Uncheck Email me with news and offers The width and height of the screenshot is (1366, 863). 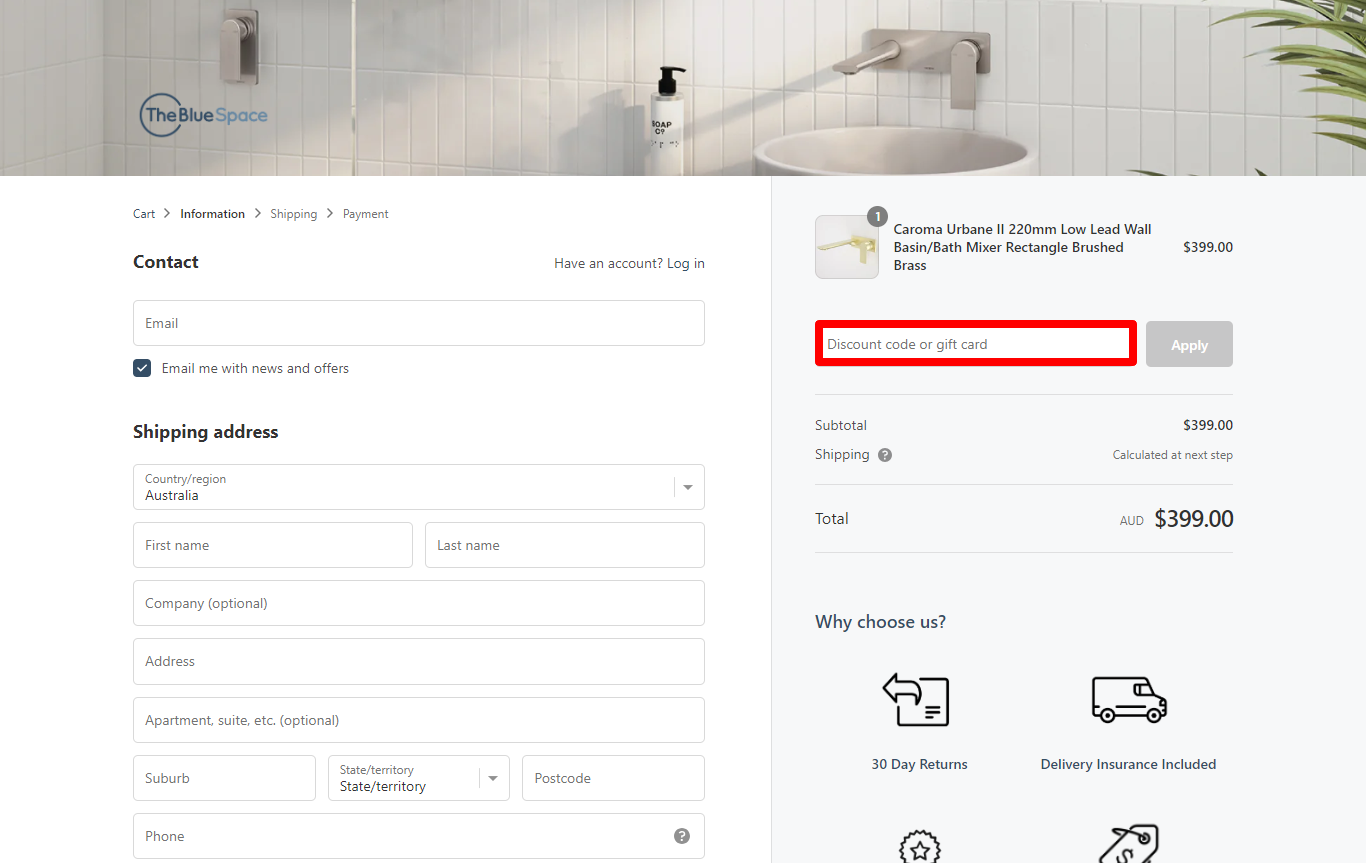click(x=142, y=368)
